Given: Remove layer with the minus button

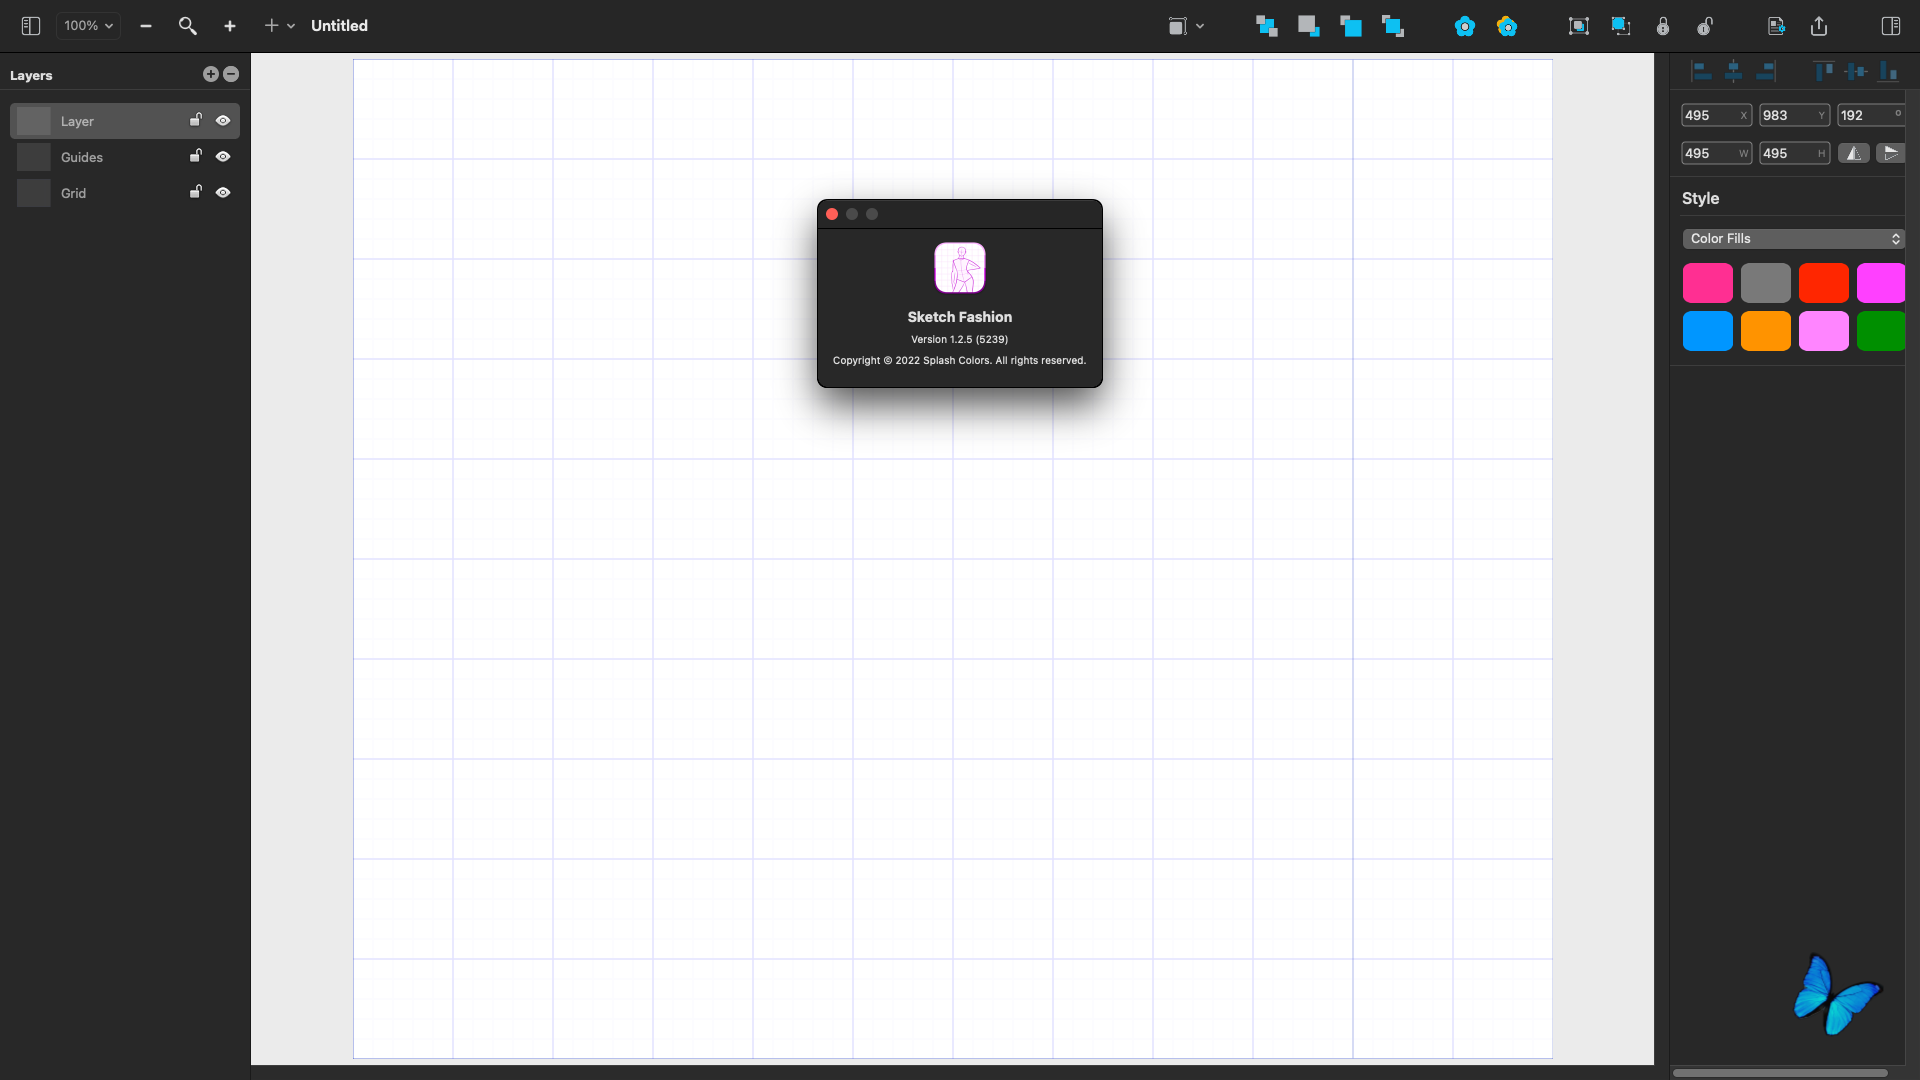Looking at the screenshot, I should 231,74.
